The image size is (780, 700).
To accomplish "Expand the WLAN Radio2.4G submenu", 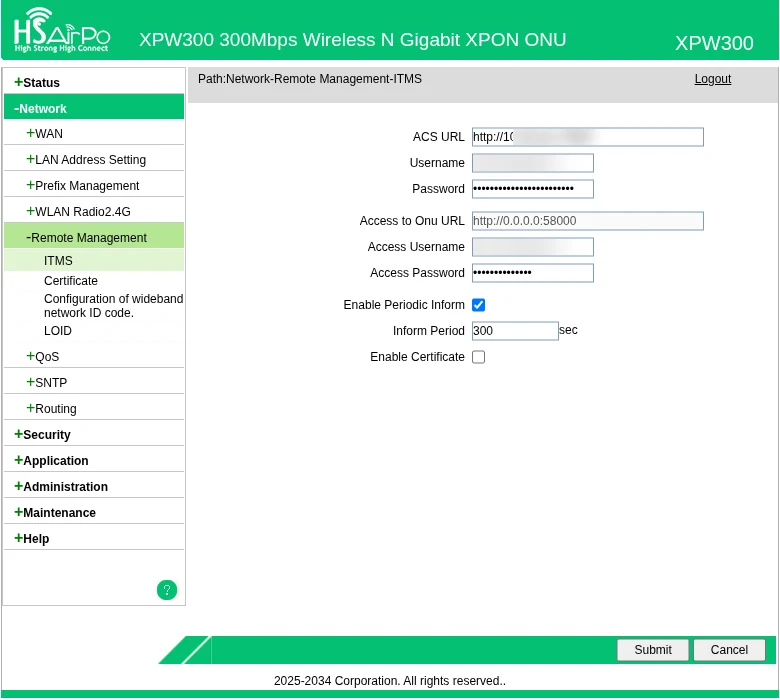I will tap(78, 211).
